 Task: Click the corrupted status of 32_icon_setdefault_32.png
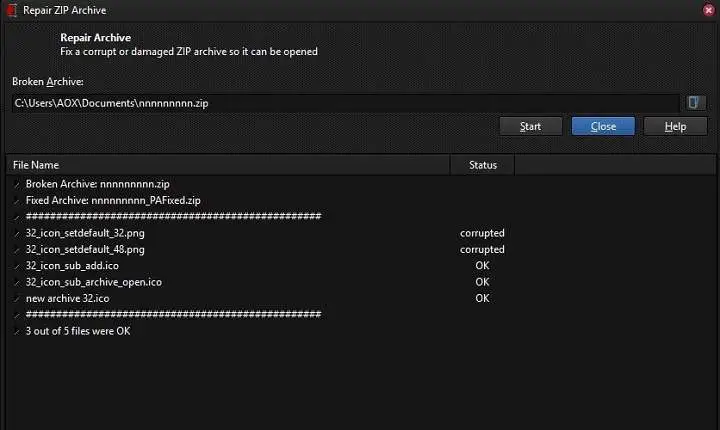[x=482, y=233]
